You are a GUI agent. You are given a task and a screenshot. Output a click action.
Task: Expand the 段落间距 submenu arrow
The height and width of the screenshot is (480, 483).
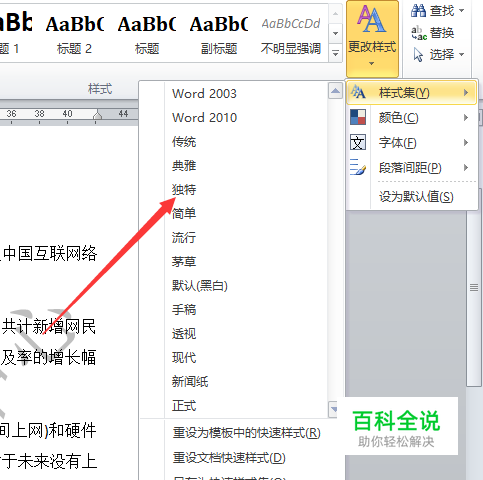(x=466, y=167)
